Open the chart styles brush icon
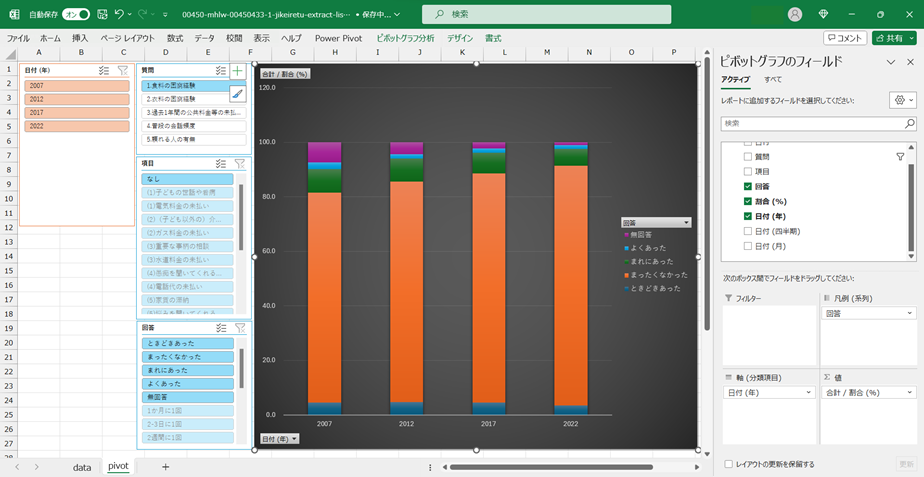 237,94
